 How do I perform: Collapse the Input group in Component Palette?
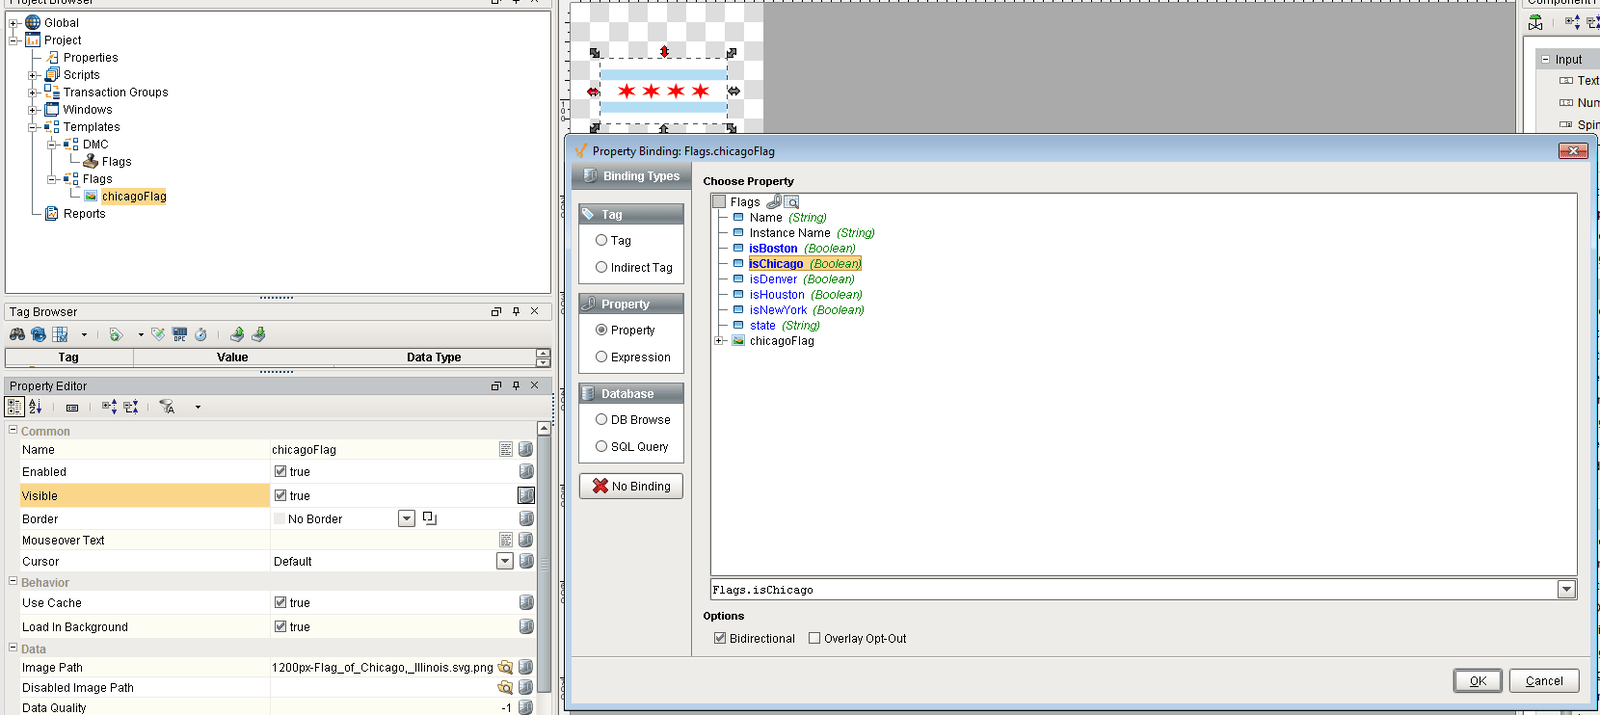point(1545,59)
